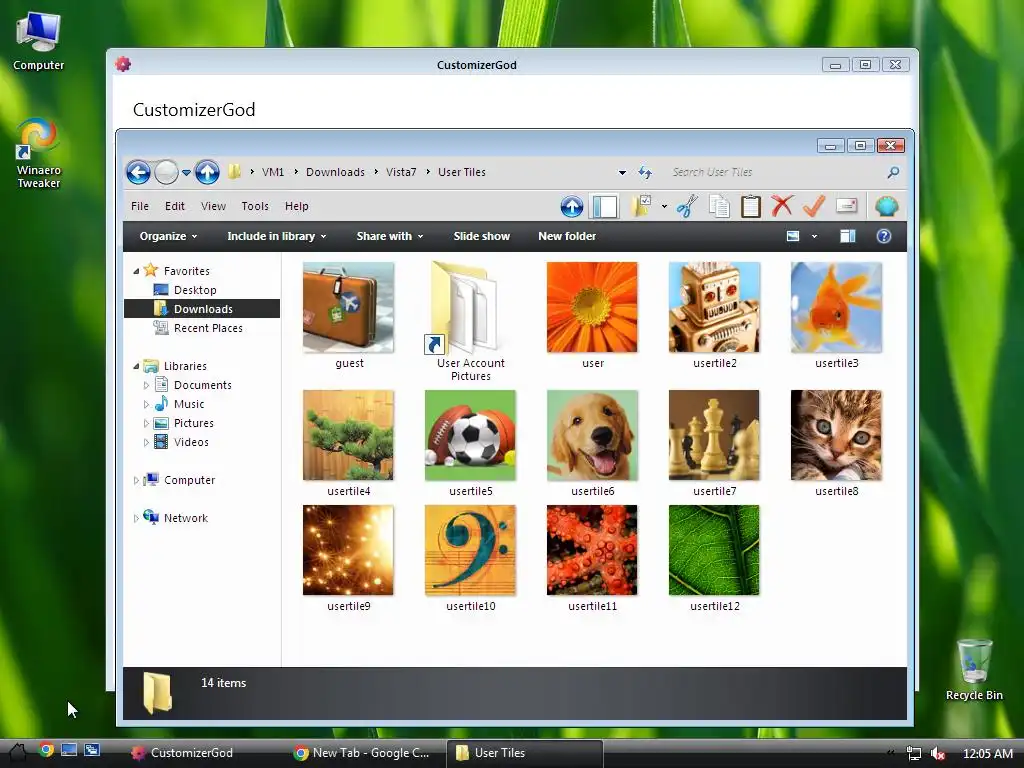Select the usertile5 sports balls image

(470, 436)
